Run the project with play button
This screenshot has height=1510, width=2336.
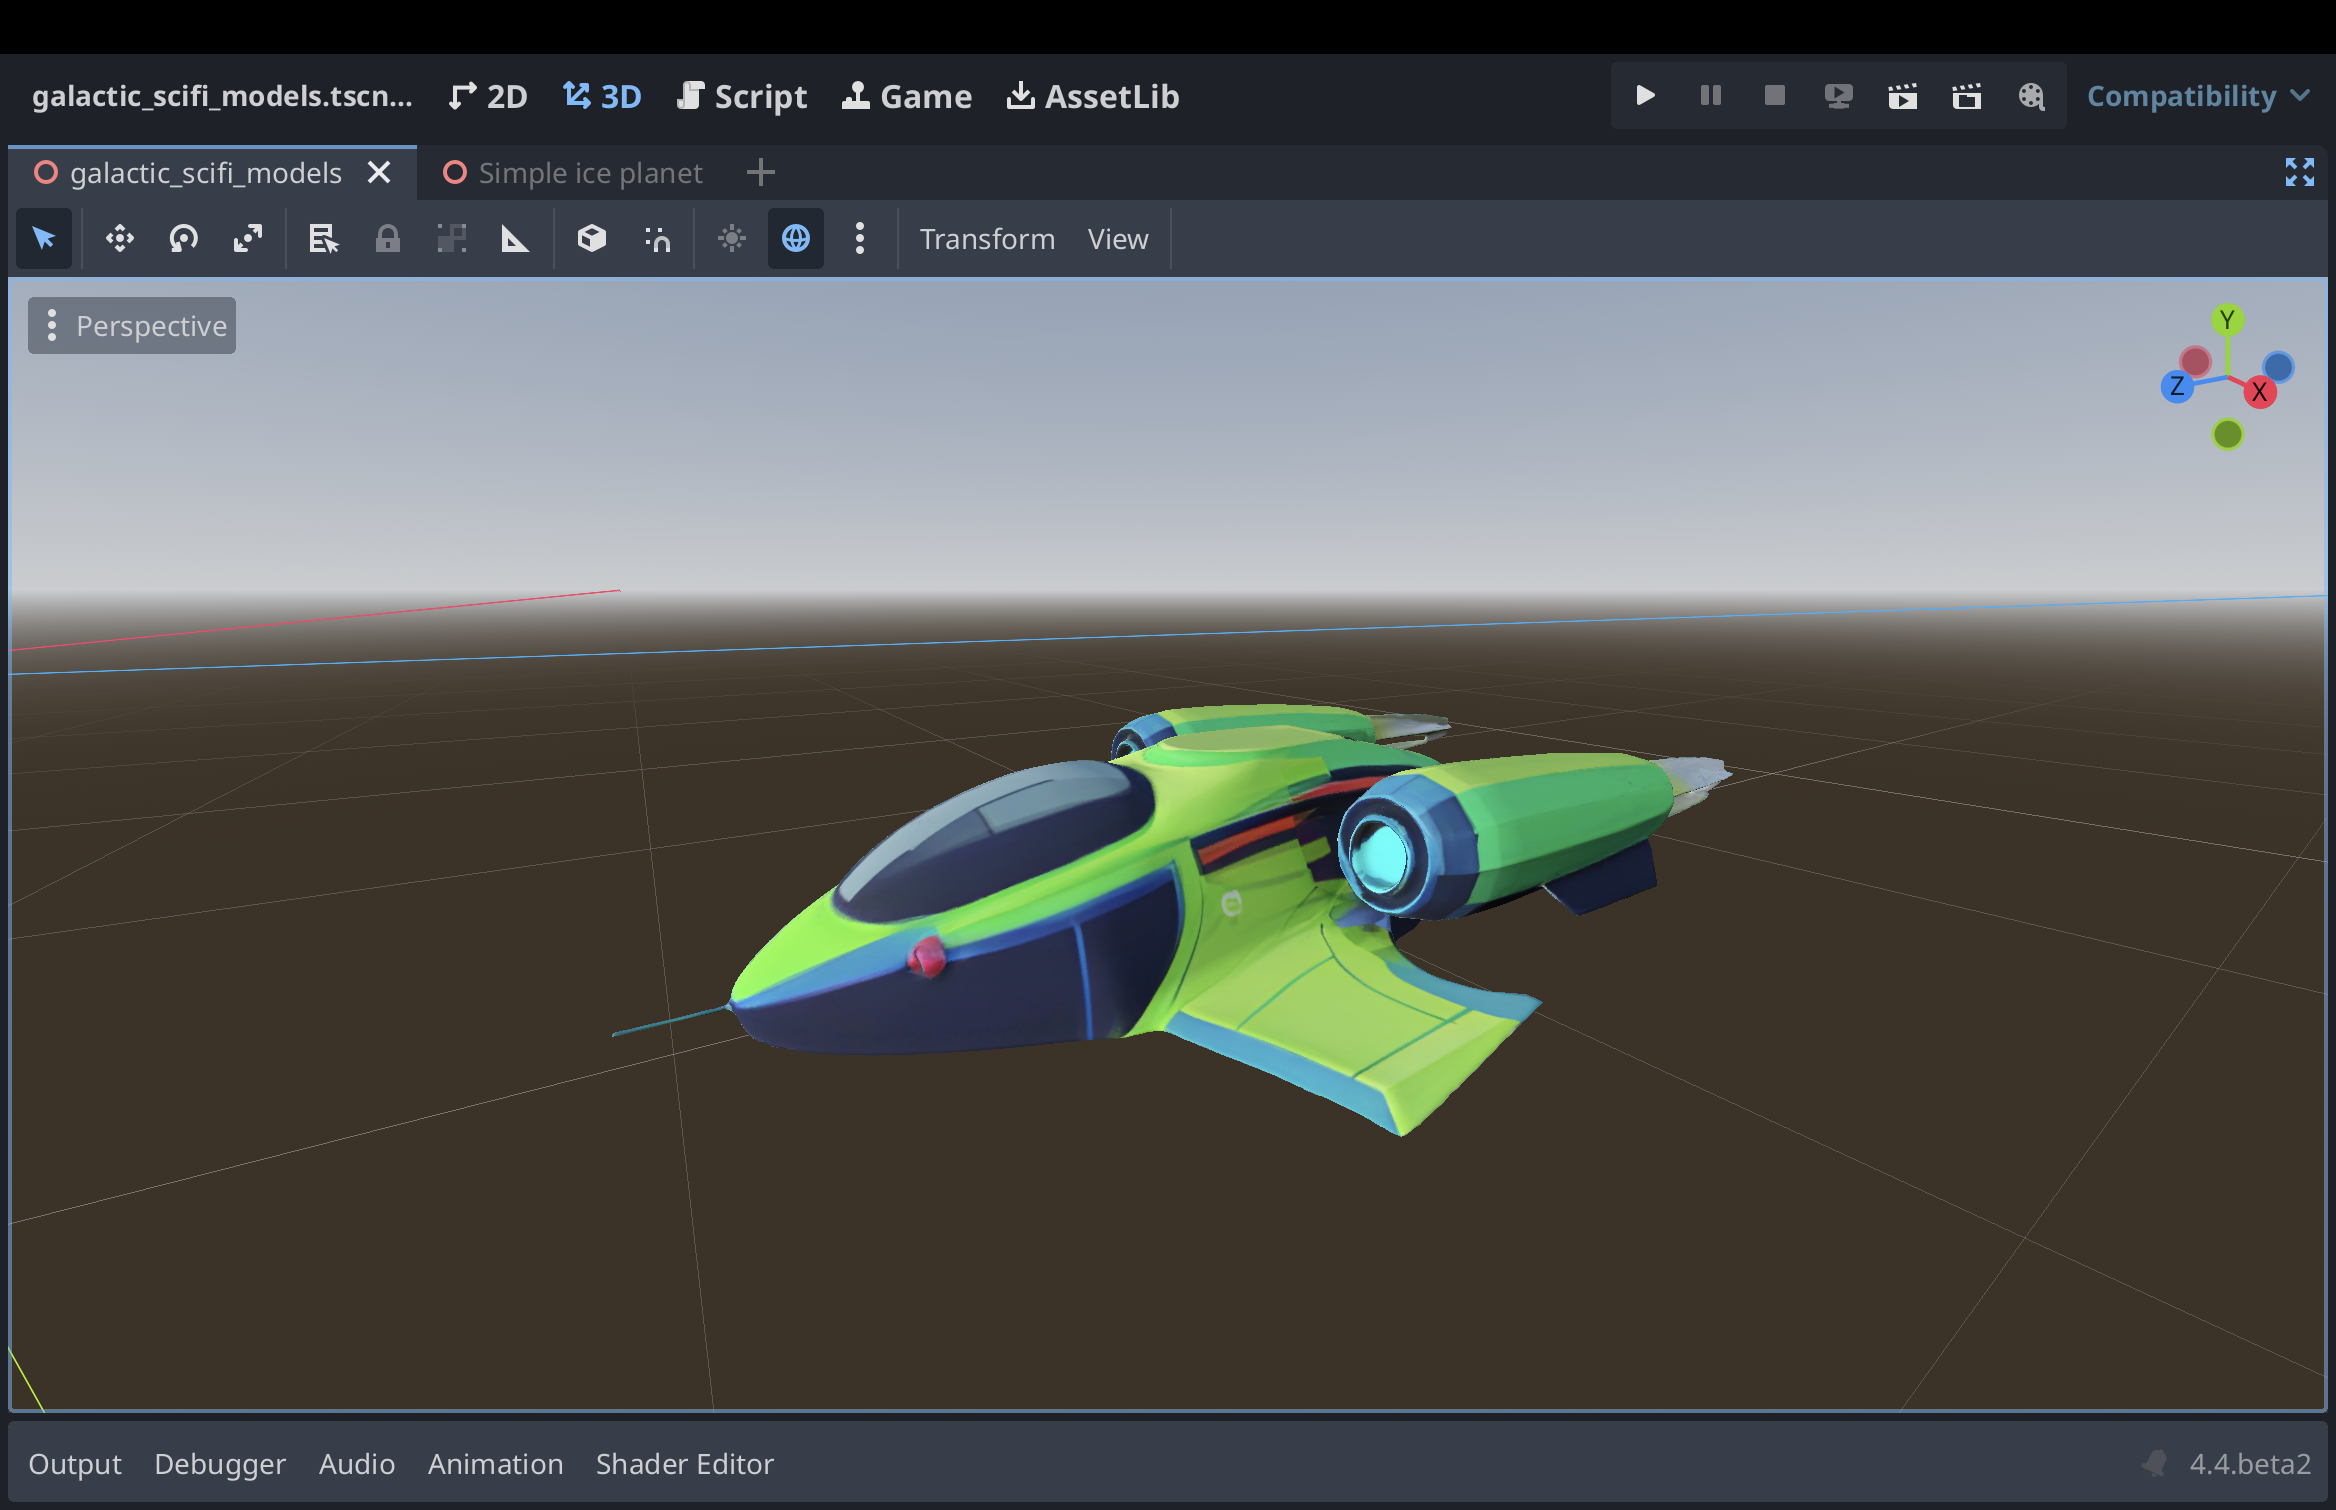(1645, 96)
